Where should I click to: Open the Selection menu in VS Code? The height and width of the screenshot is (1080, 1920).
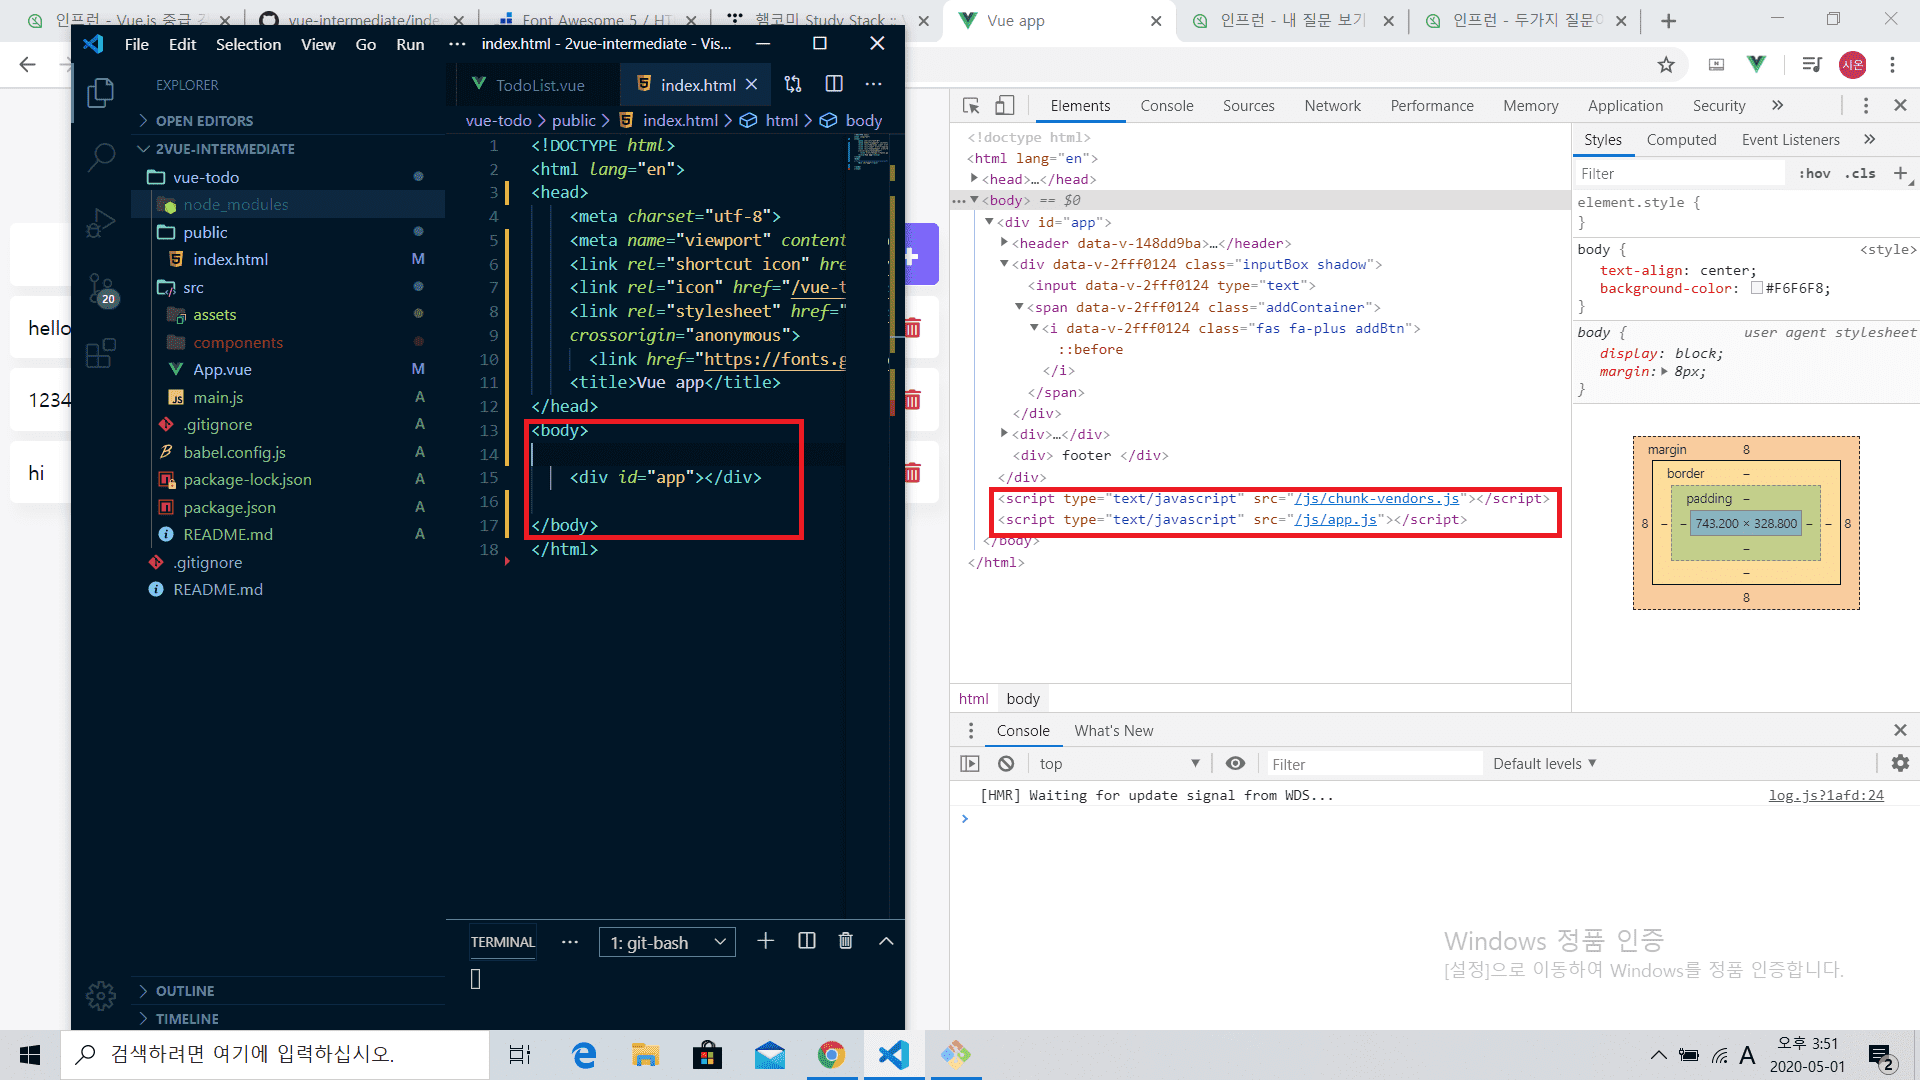click(248, 44)
